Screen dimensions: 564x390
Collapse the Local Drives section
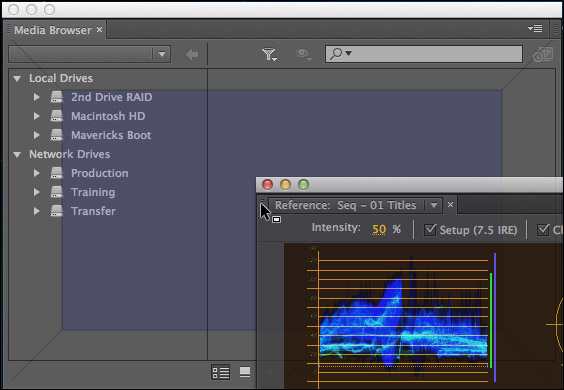point(17,78)
